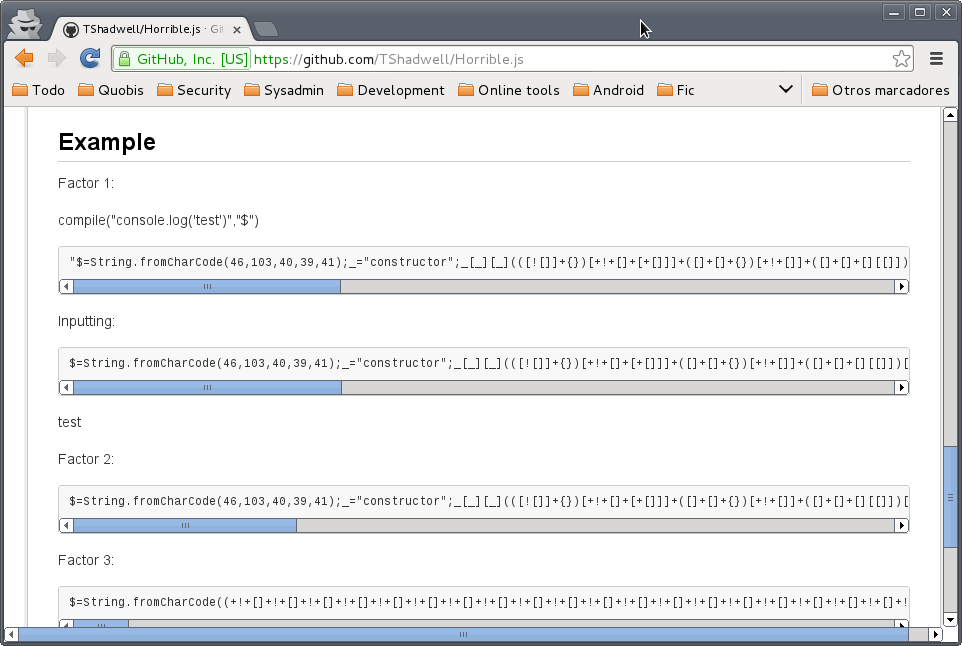Expand hidden bookmarks with the chevron
The image size is (962, 646).
785,89
